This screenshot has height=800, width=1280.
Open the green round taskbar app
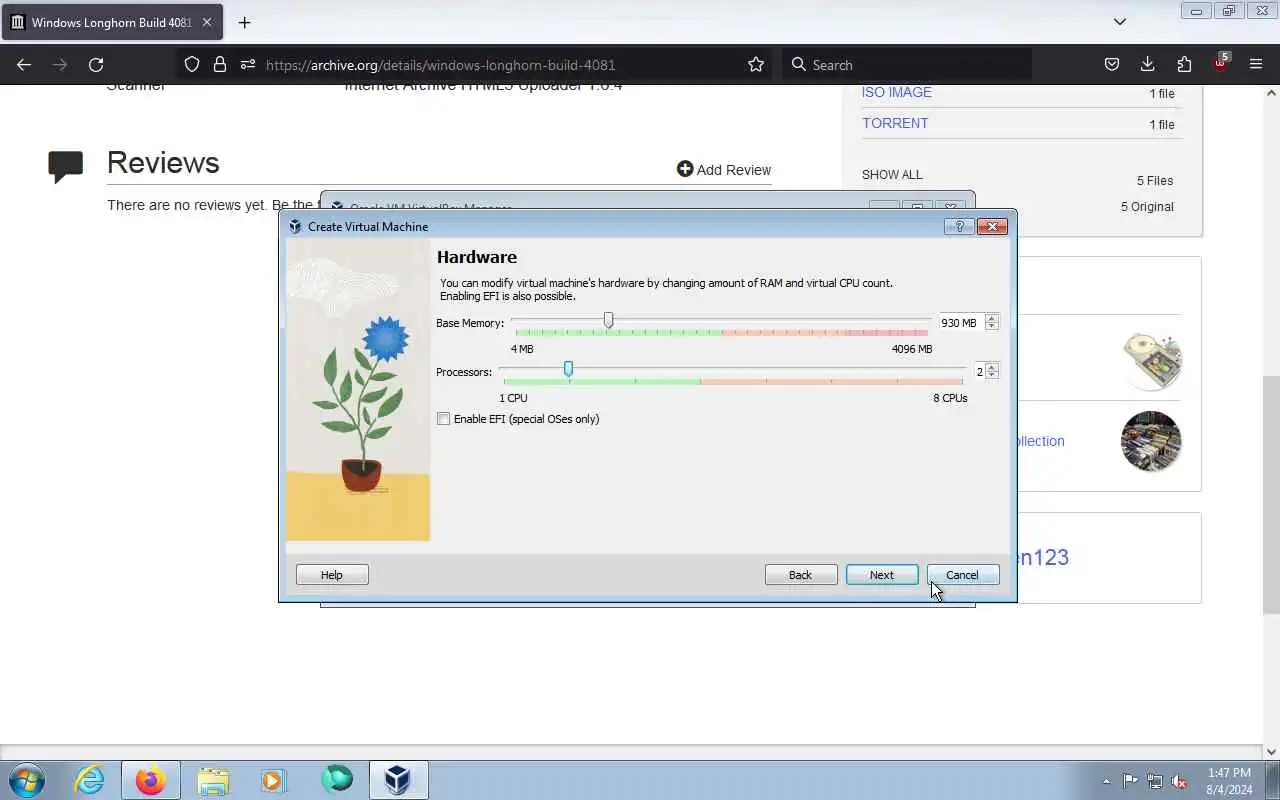point(337,779)
